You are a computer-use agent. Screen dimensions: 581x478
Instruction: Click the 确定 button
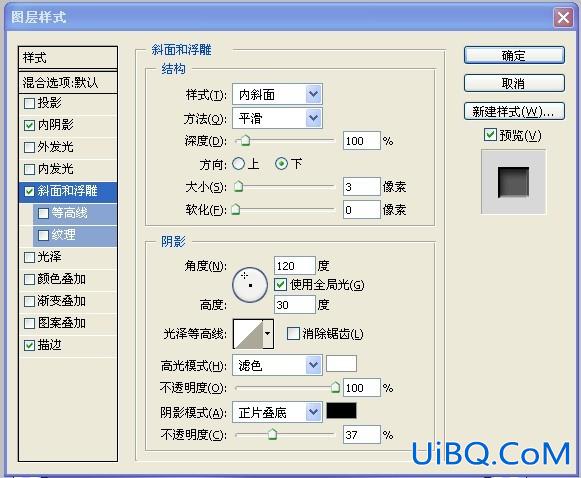point(514,55)
